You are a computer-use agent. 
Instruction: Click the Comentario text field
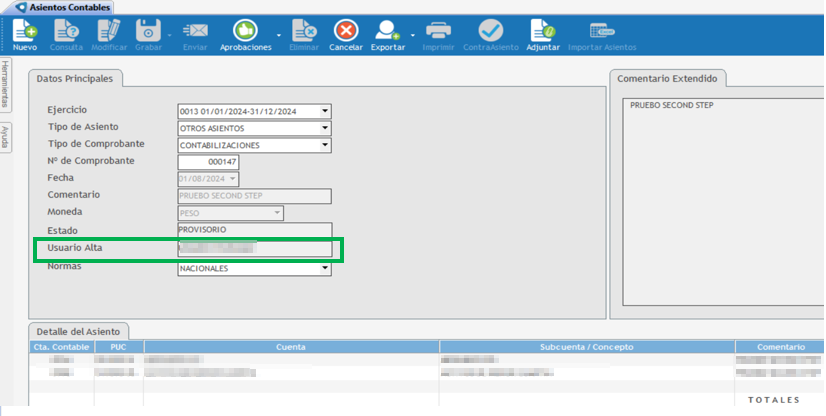tap(254, 196)
